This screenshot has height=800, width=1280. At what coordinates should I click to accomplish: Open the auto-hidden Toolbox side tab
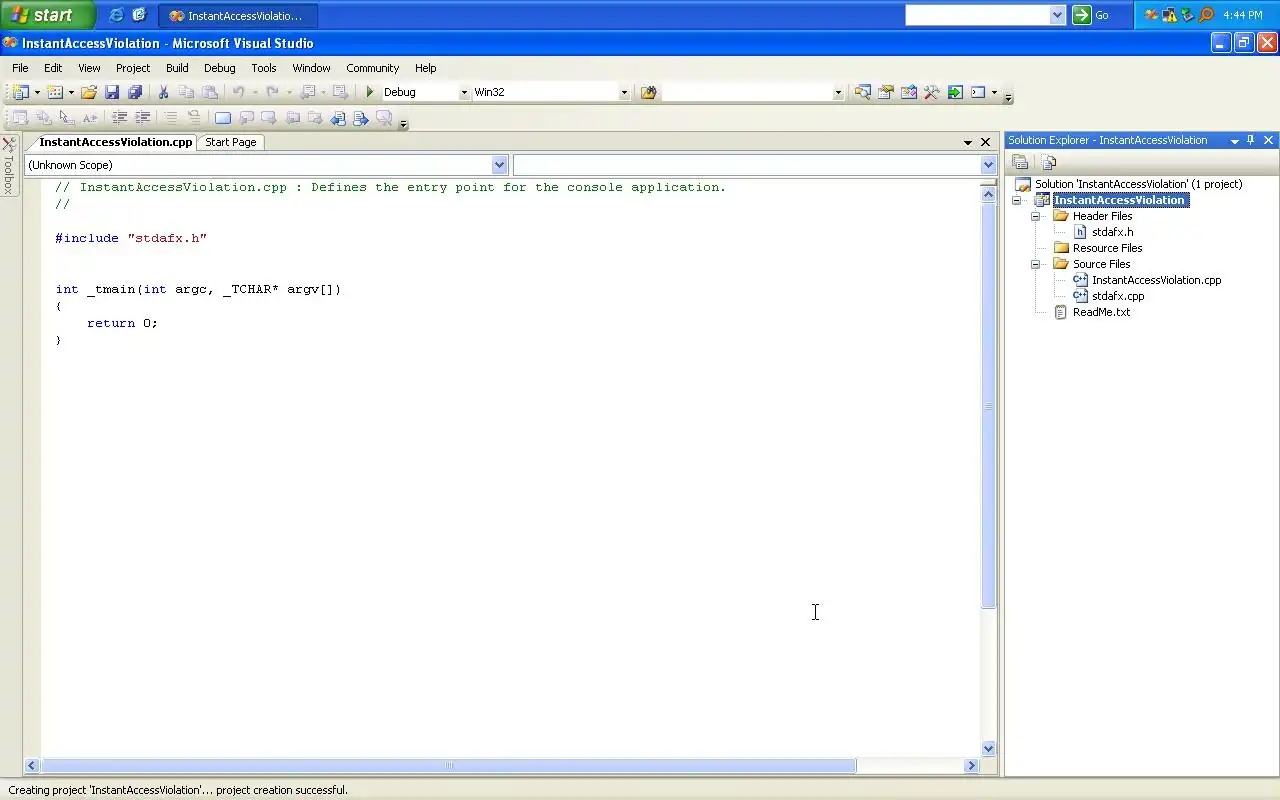pos(9,166)
